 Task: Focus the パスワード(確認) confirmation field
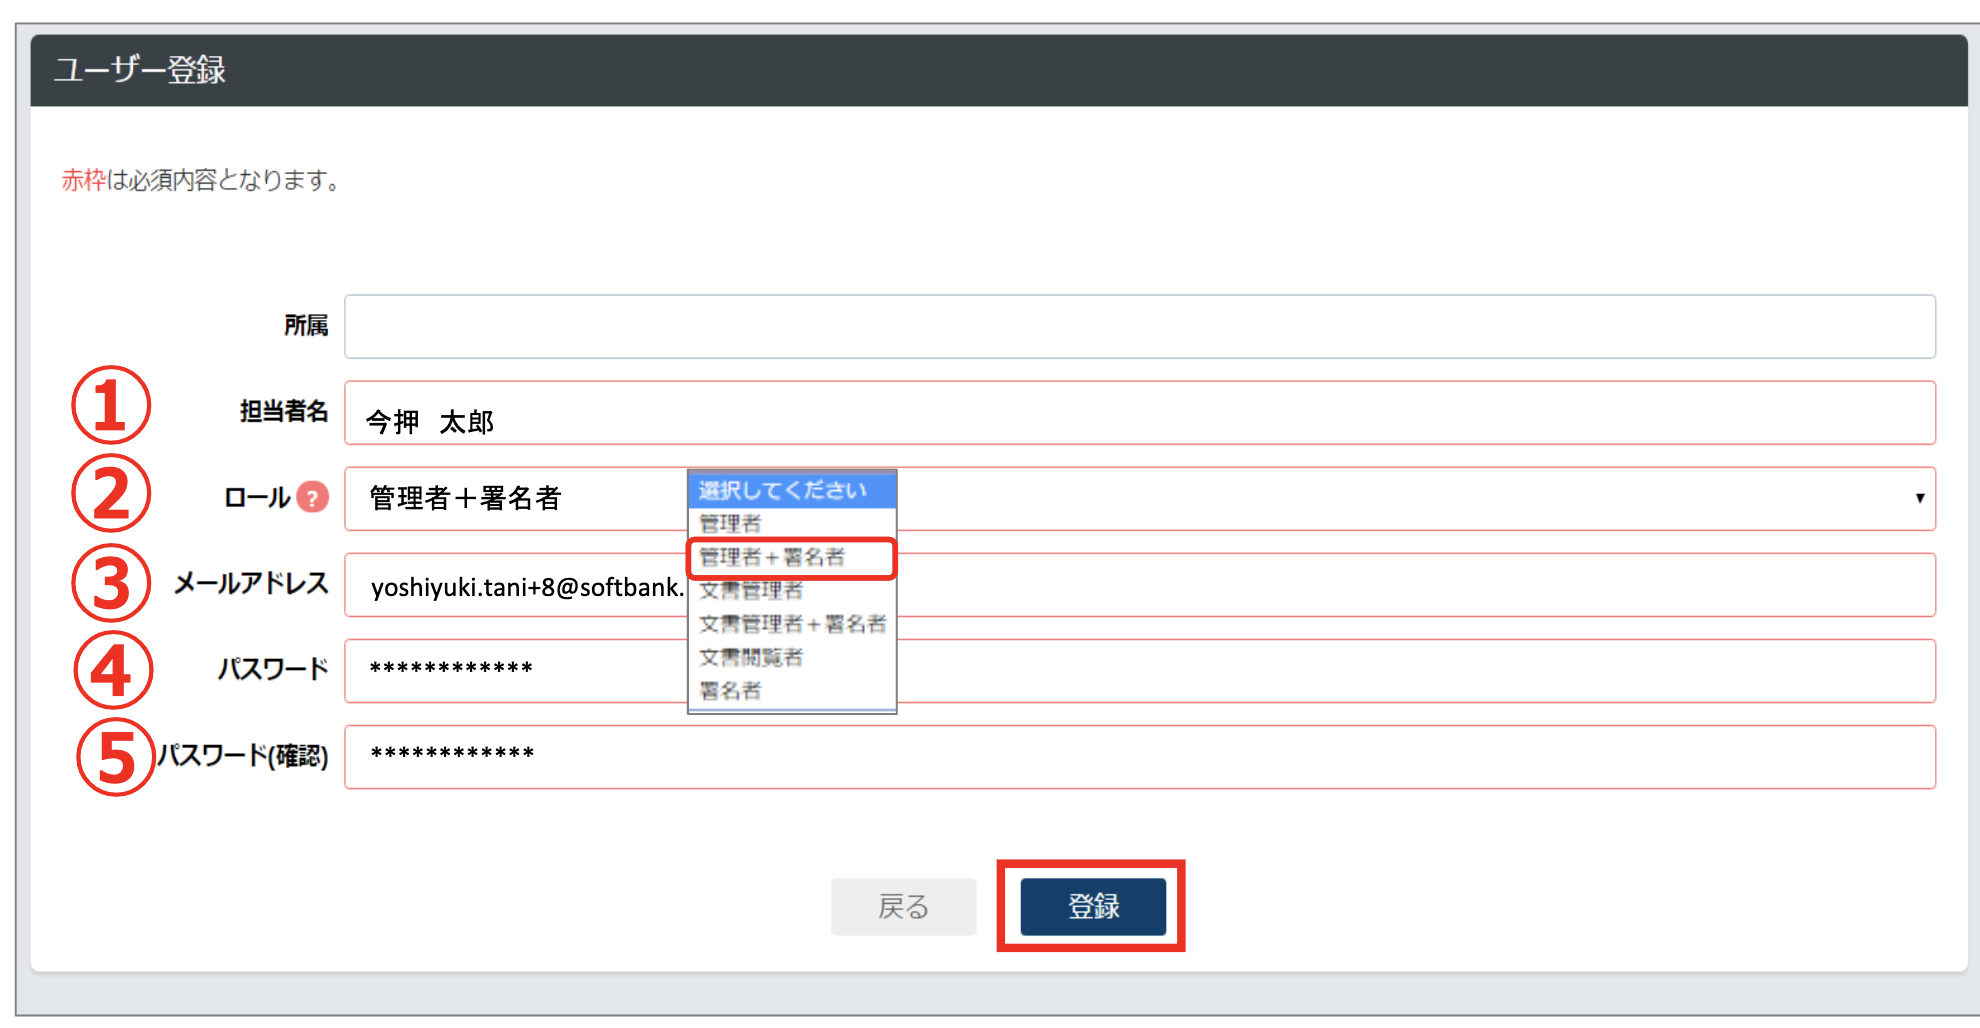point(1139,757)
